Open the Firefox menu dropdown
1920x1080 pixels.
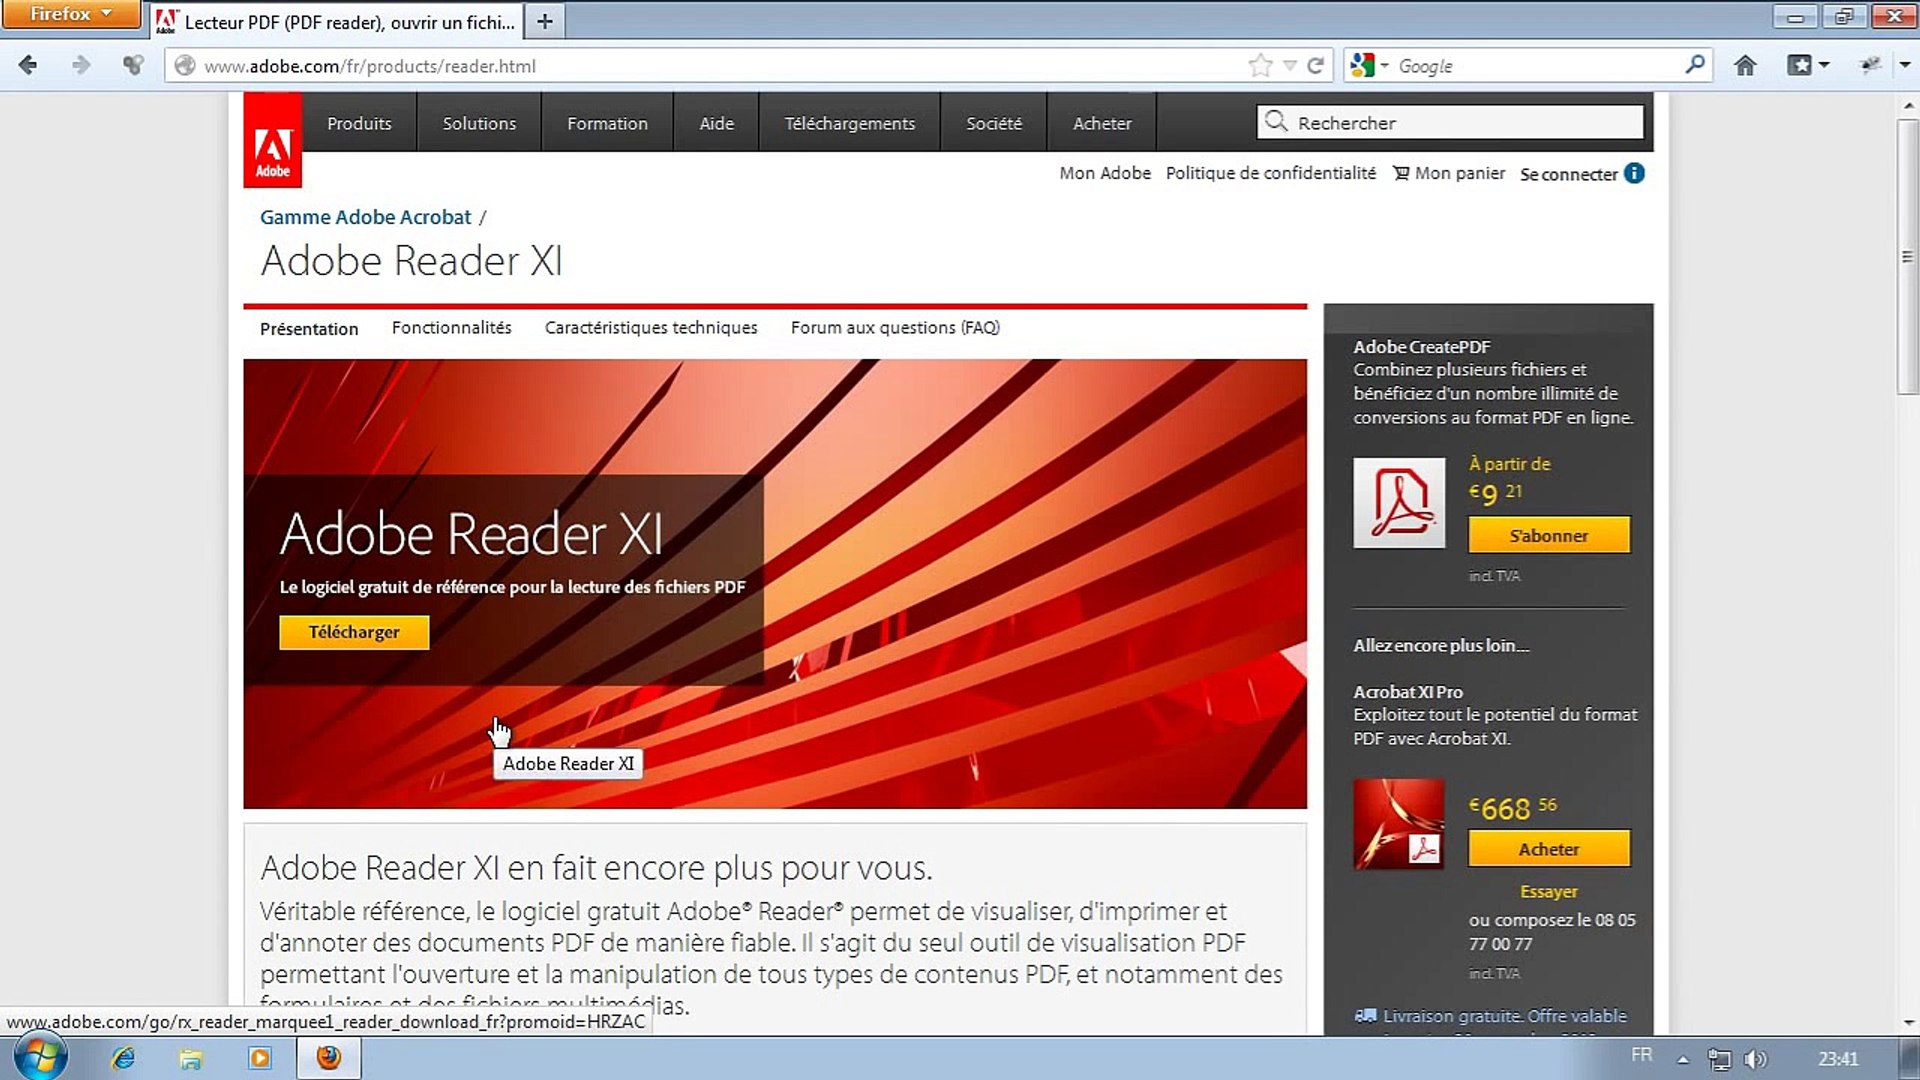[x=70, y=14]
